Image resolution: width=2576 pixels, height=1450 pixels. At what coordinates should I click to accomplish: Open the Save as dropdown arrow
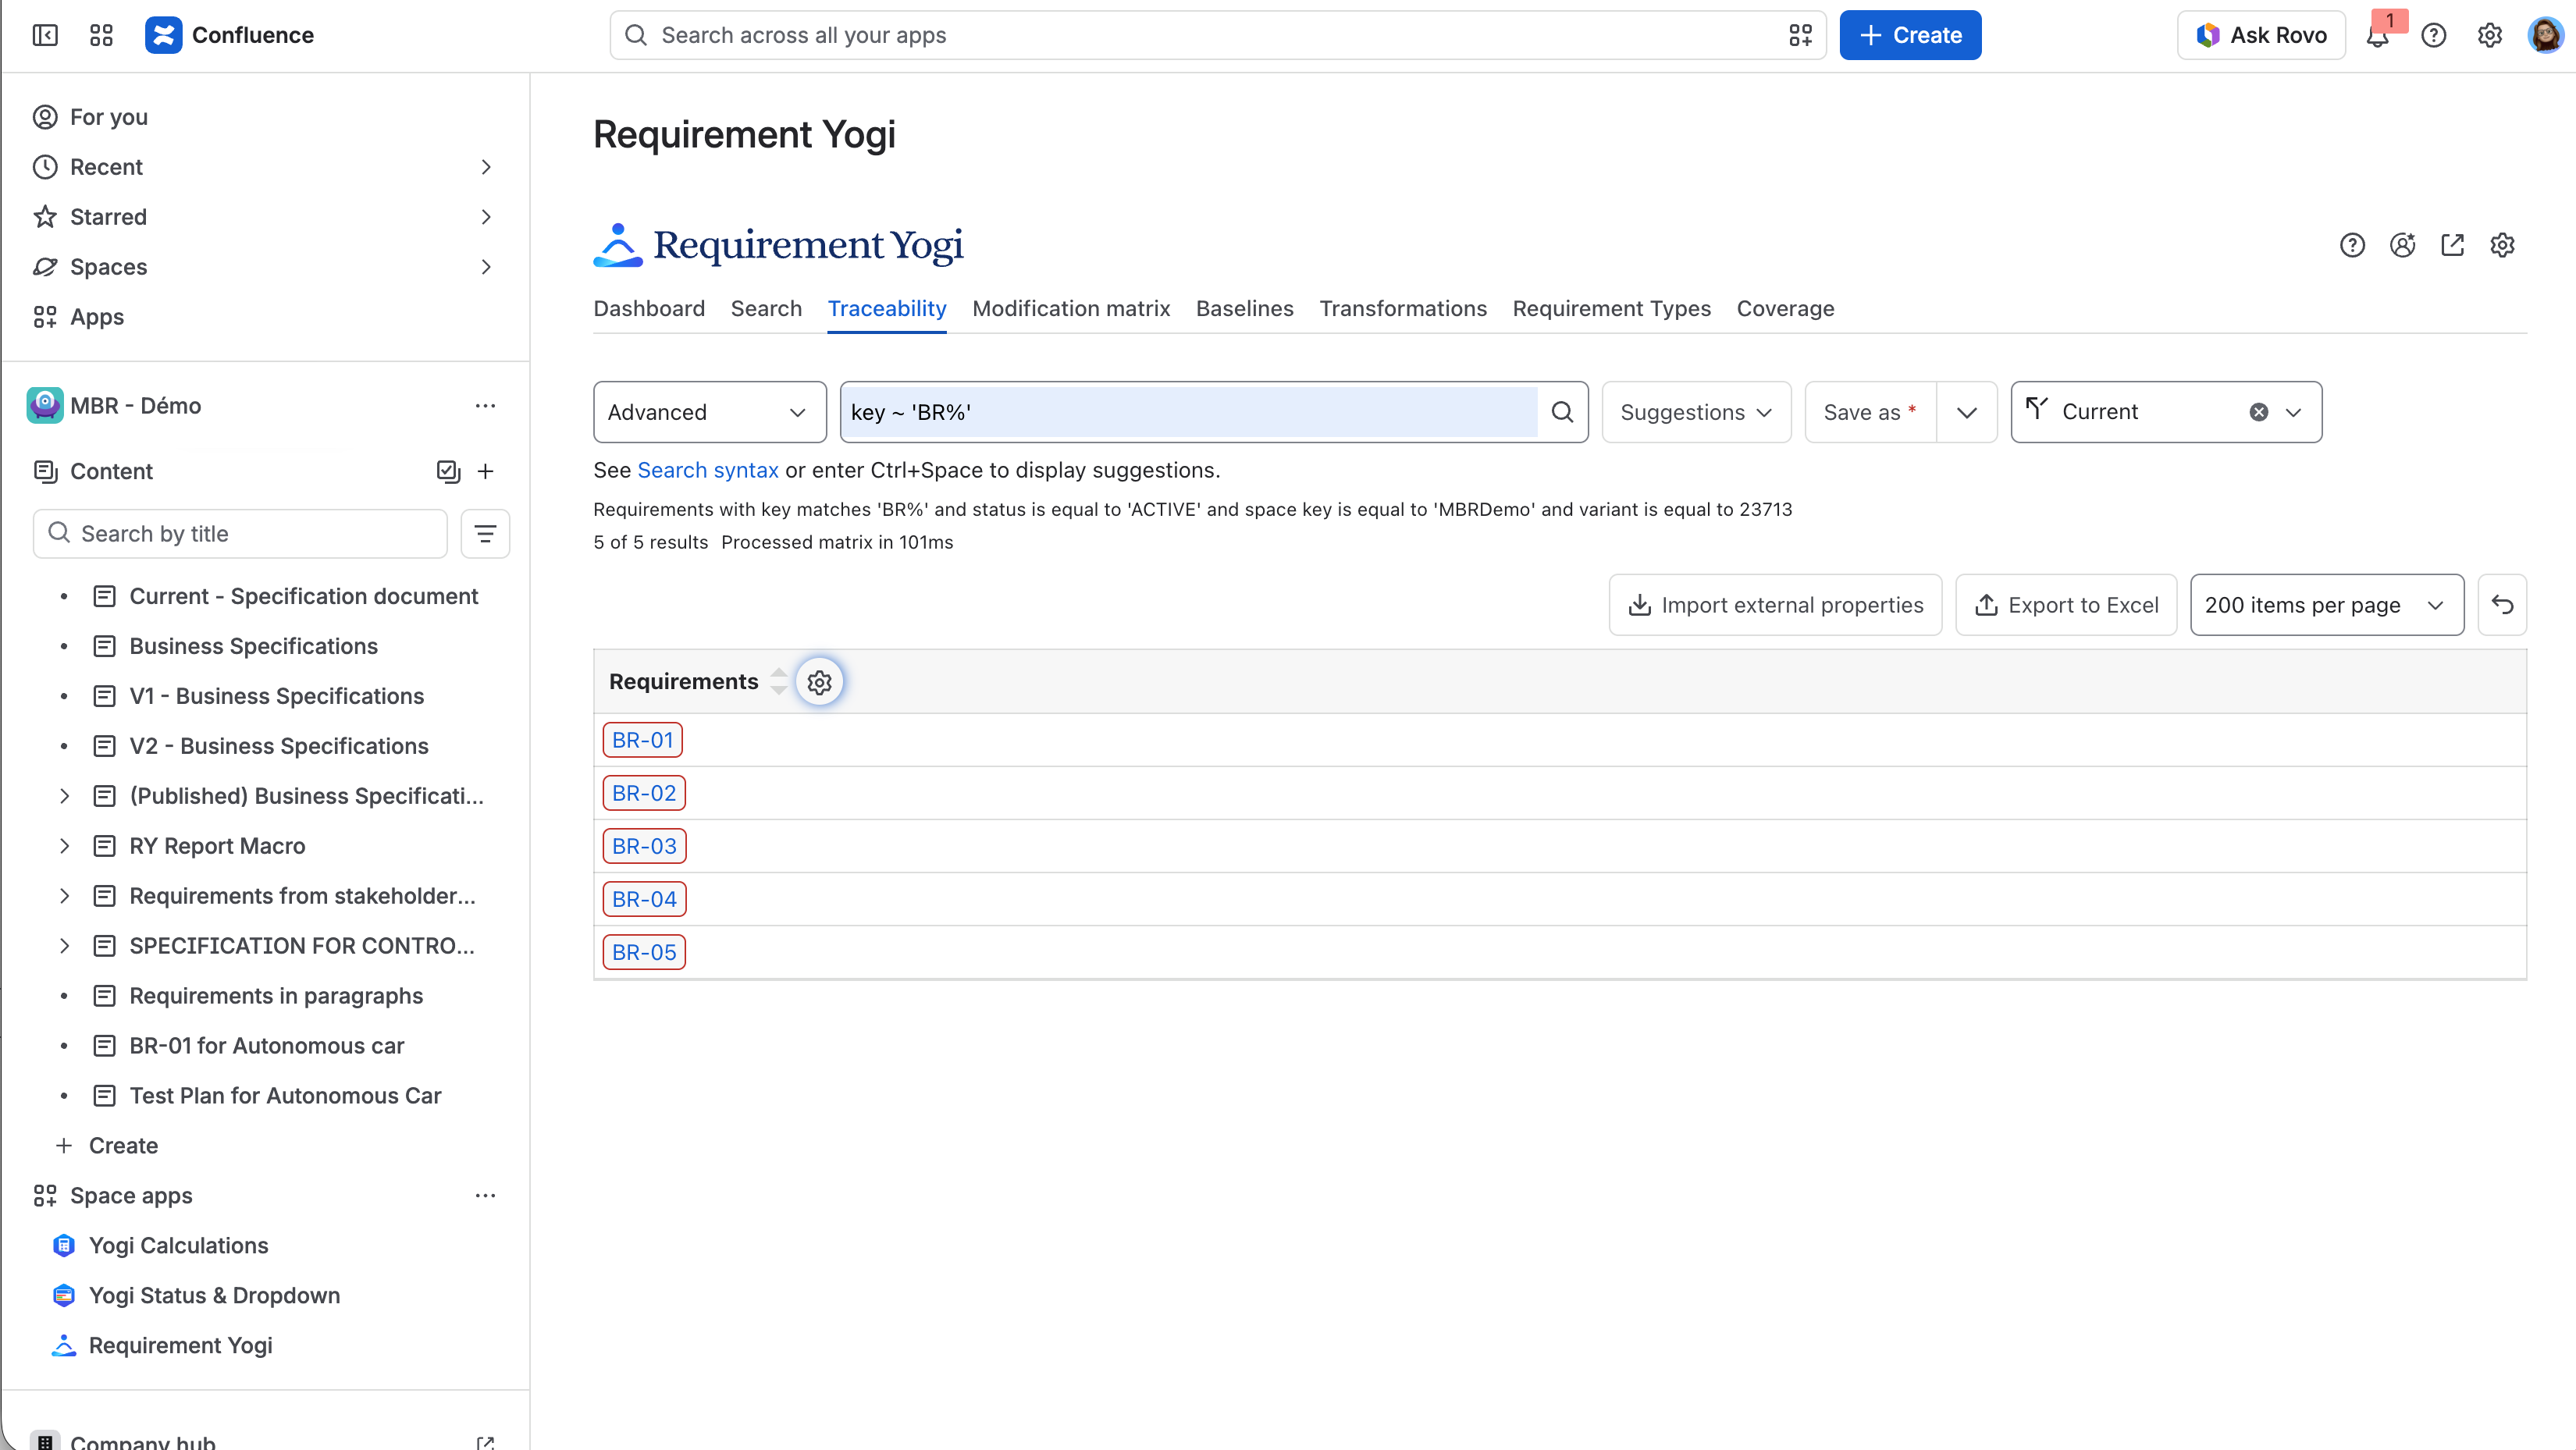(x=1966, y=412)
